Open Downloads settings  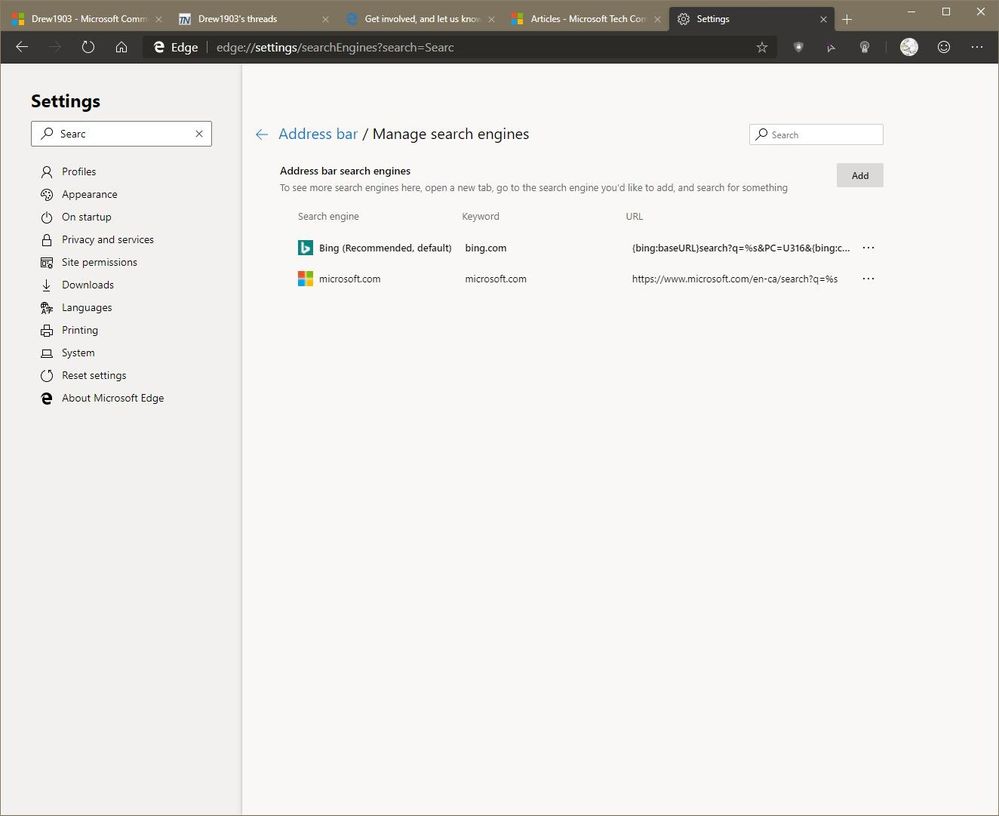[x=88, y=285]
